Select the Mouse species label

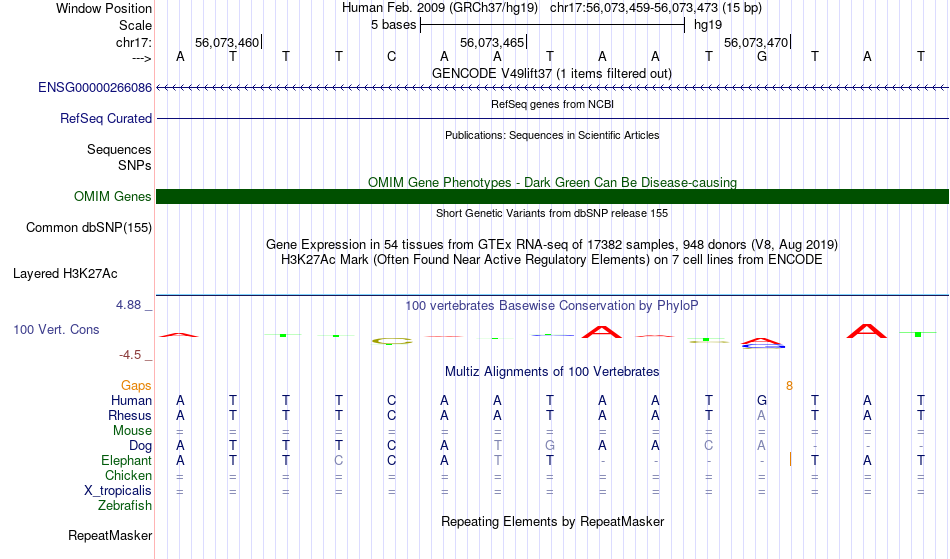tap(132, 431)
